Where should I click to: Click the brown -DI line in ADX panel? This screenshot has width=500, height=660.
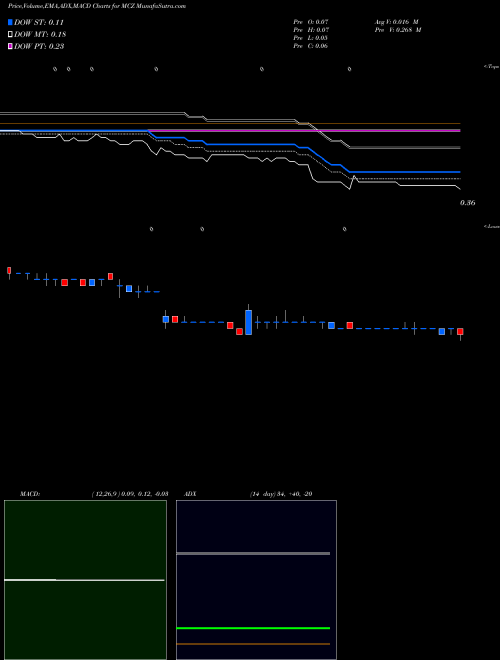(x=253, y=644)
